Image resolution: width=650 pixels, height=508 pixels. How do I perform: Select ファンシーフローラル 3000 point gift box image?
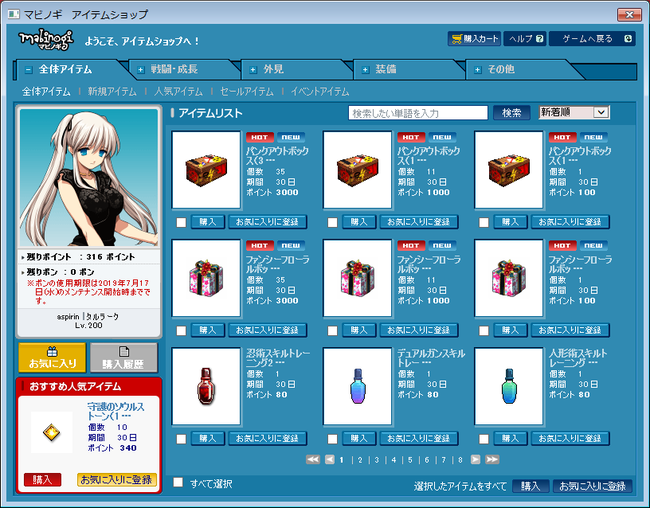tap(206, 278)
